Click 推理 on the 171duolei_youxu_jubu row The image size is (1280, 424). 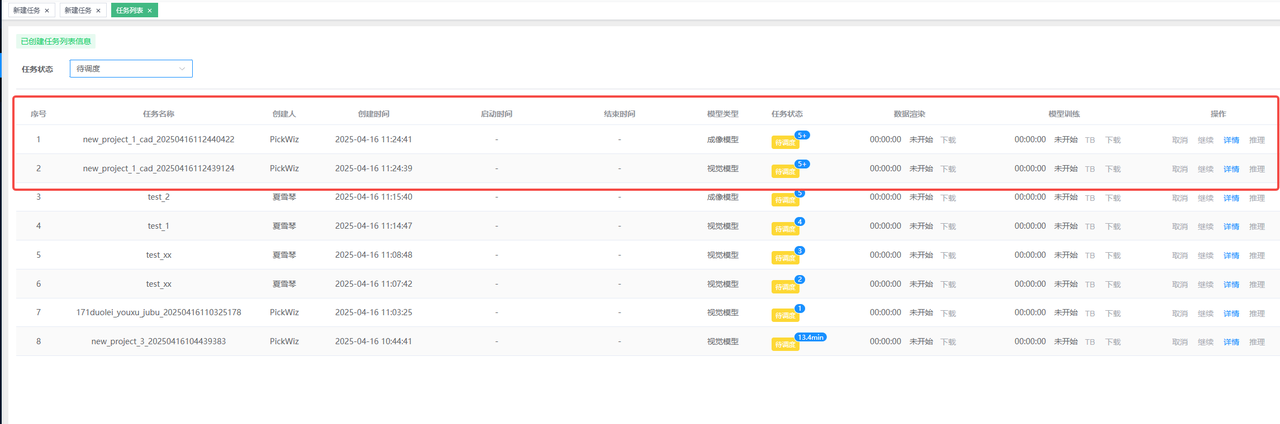pyautogui.click(x=1257, y=313)
